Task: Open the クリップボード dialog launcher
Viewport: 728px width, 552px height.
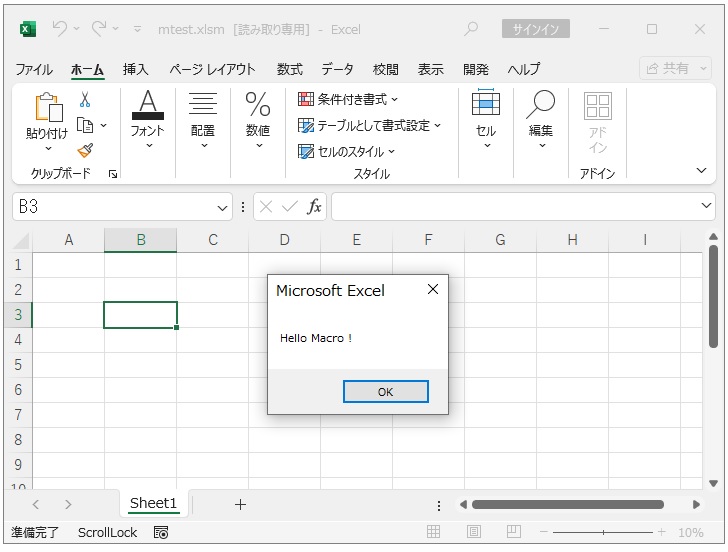Action: point(112,174)
